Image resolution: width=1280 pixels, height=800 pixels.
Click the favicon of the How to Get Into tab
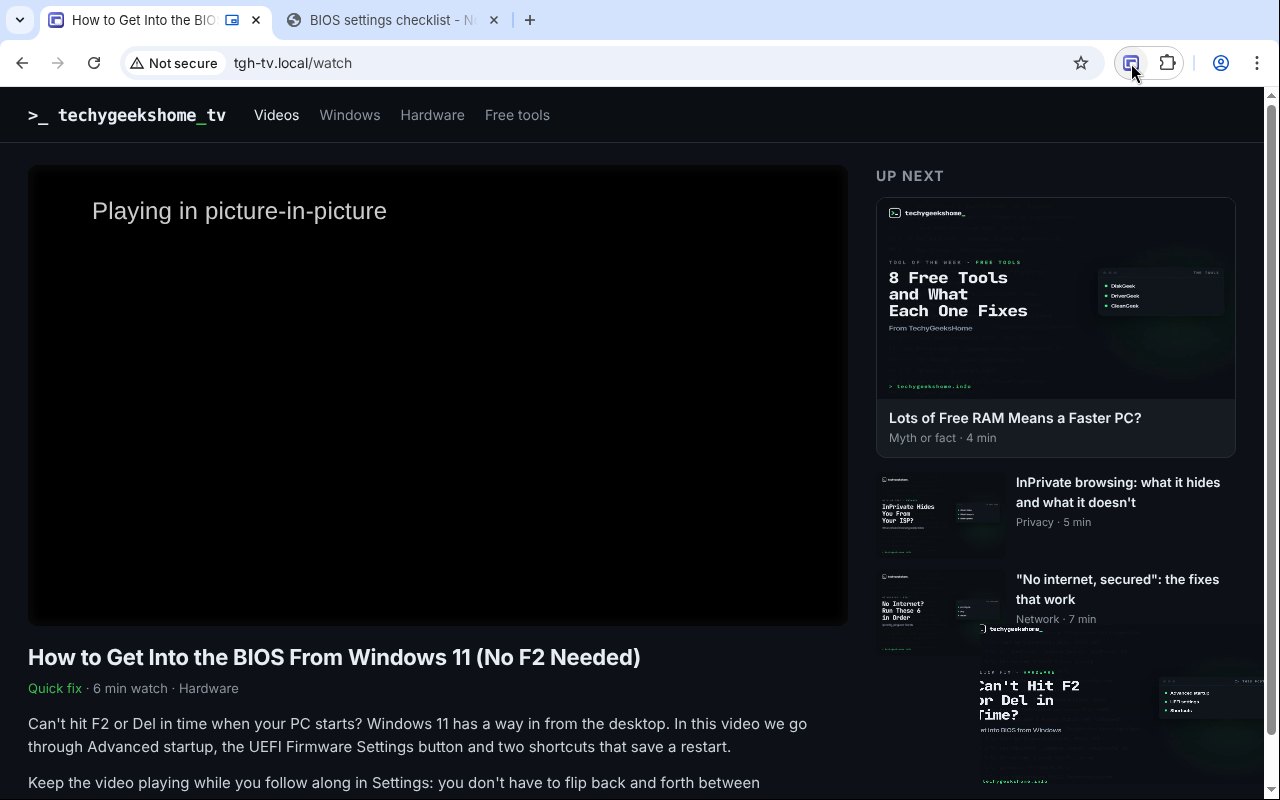tap(56, 20)
